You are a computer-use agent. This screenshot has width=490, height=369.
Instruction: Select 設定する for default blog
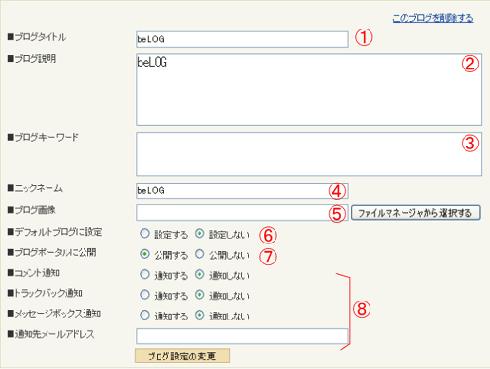tap(145, 234)
